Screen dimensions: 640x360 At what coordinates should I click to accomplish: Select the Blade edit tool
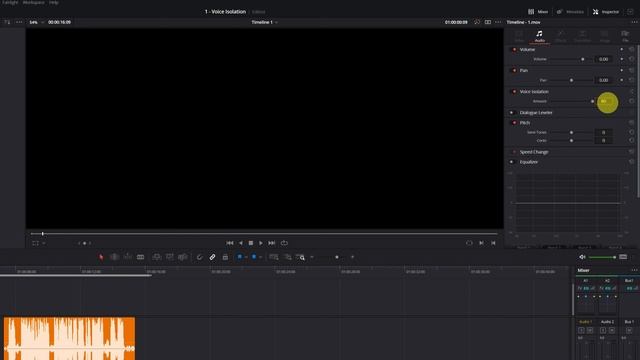[140, 257]
